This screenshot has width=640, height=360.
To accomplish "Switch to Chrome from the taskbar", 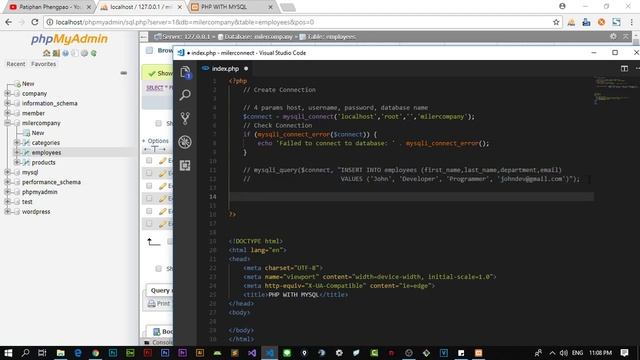I will click(96, 353).
